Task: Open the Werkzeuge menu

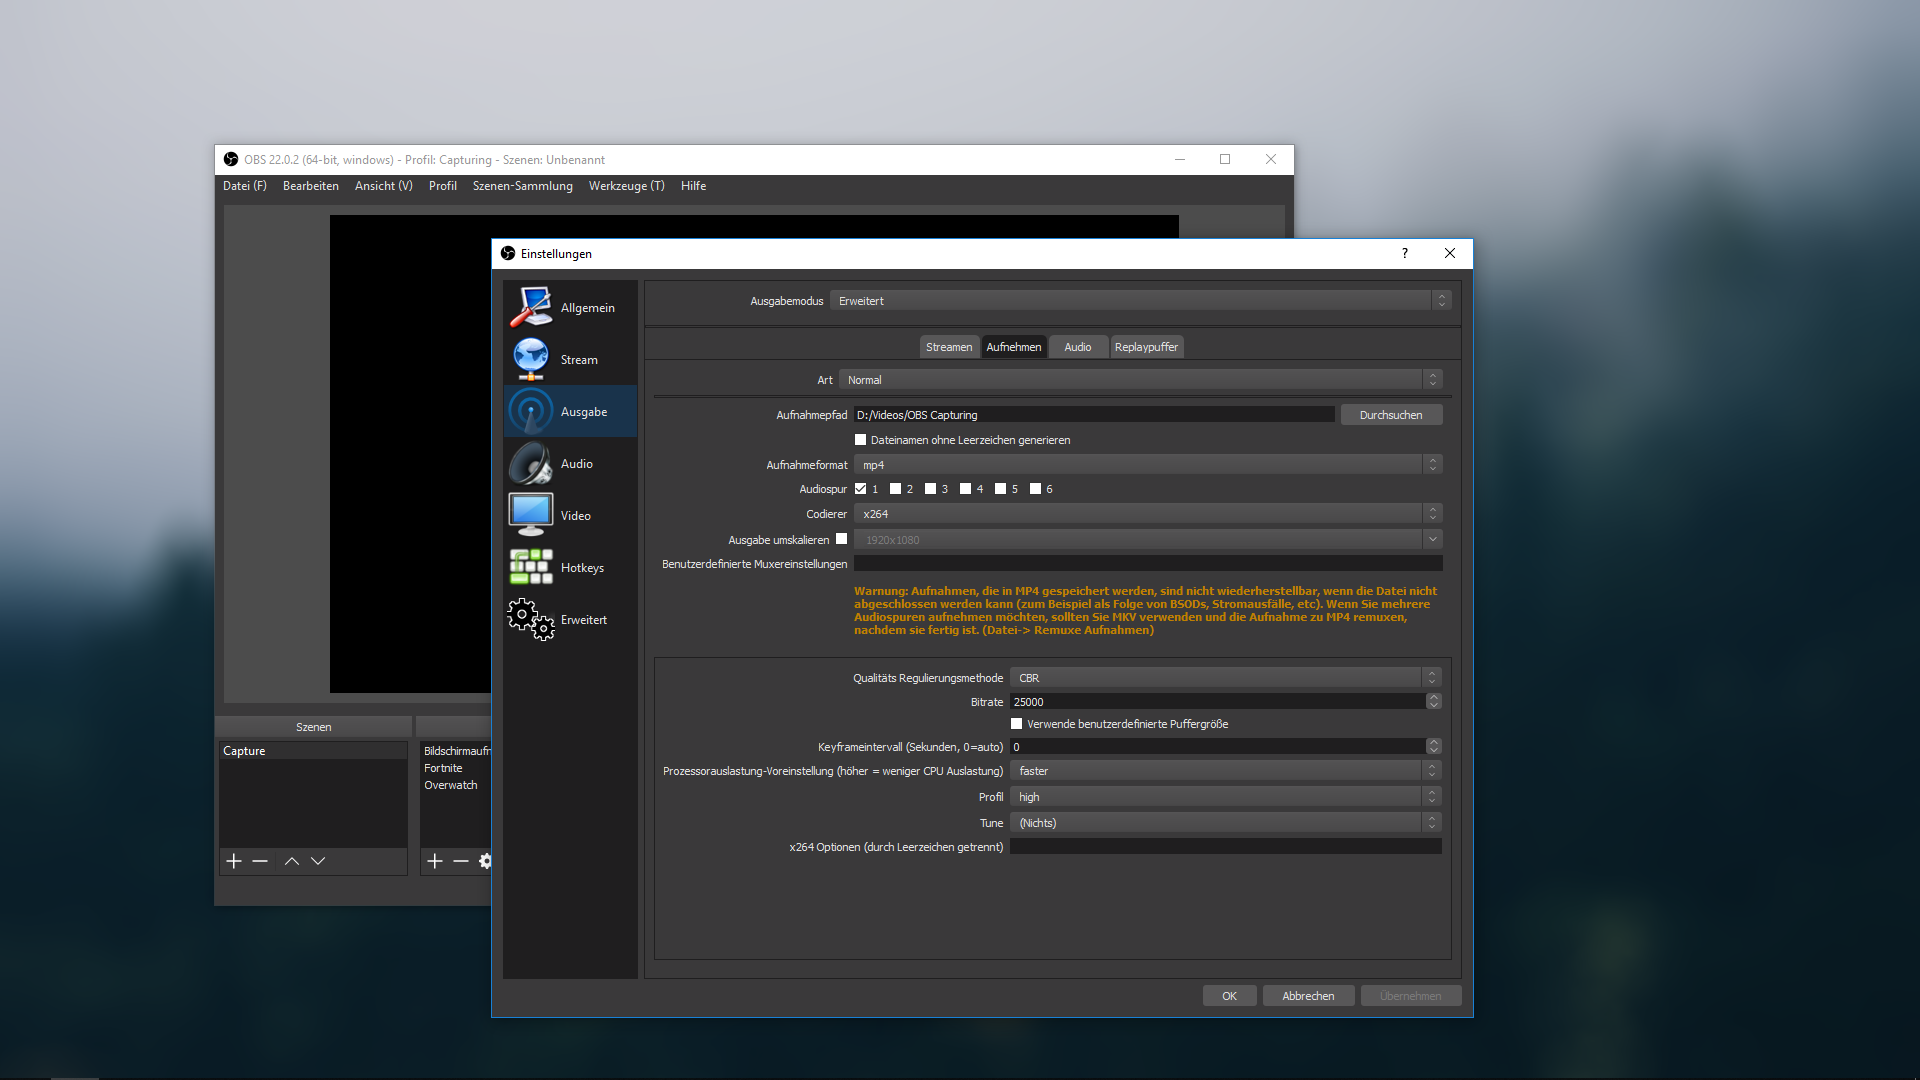Action: tap(626, 185)
